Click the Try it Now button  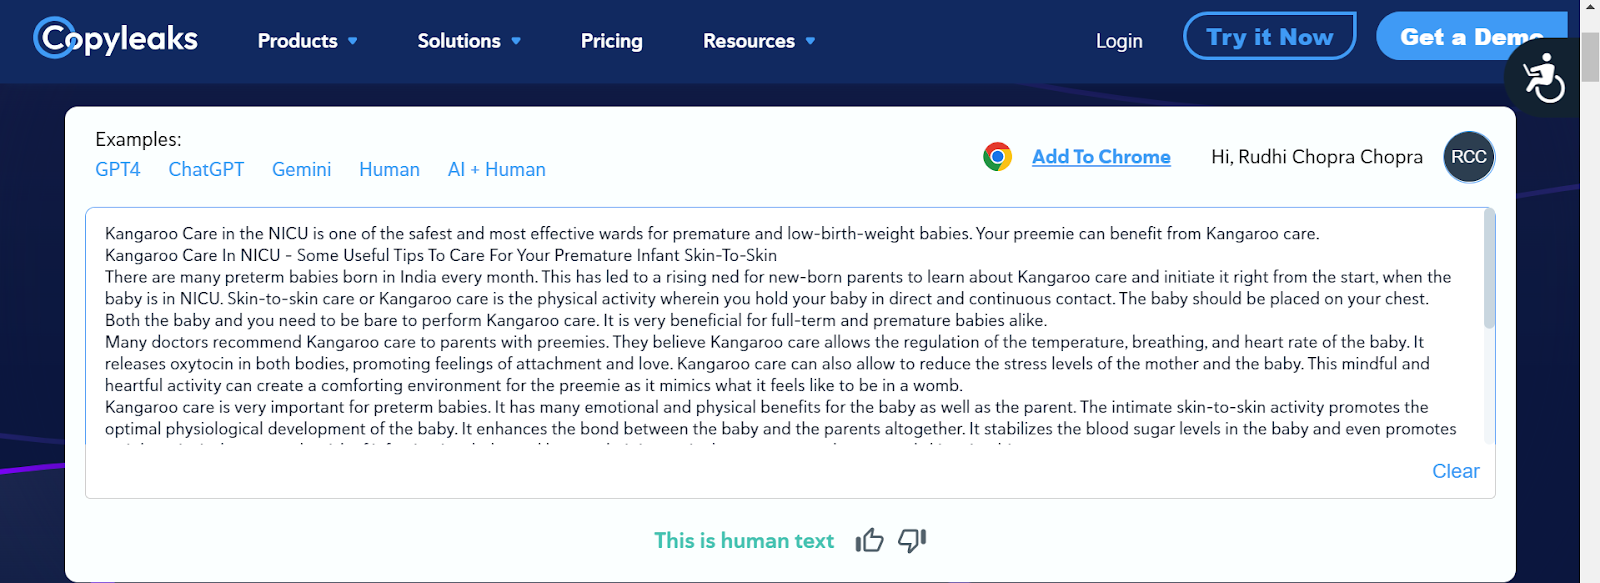(x=1270, y=37)
